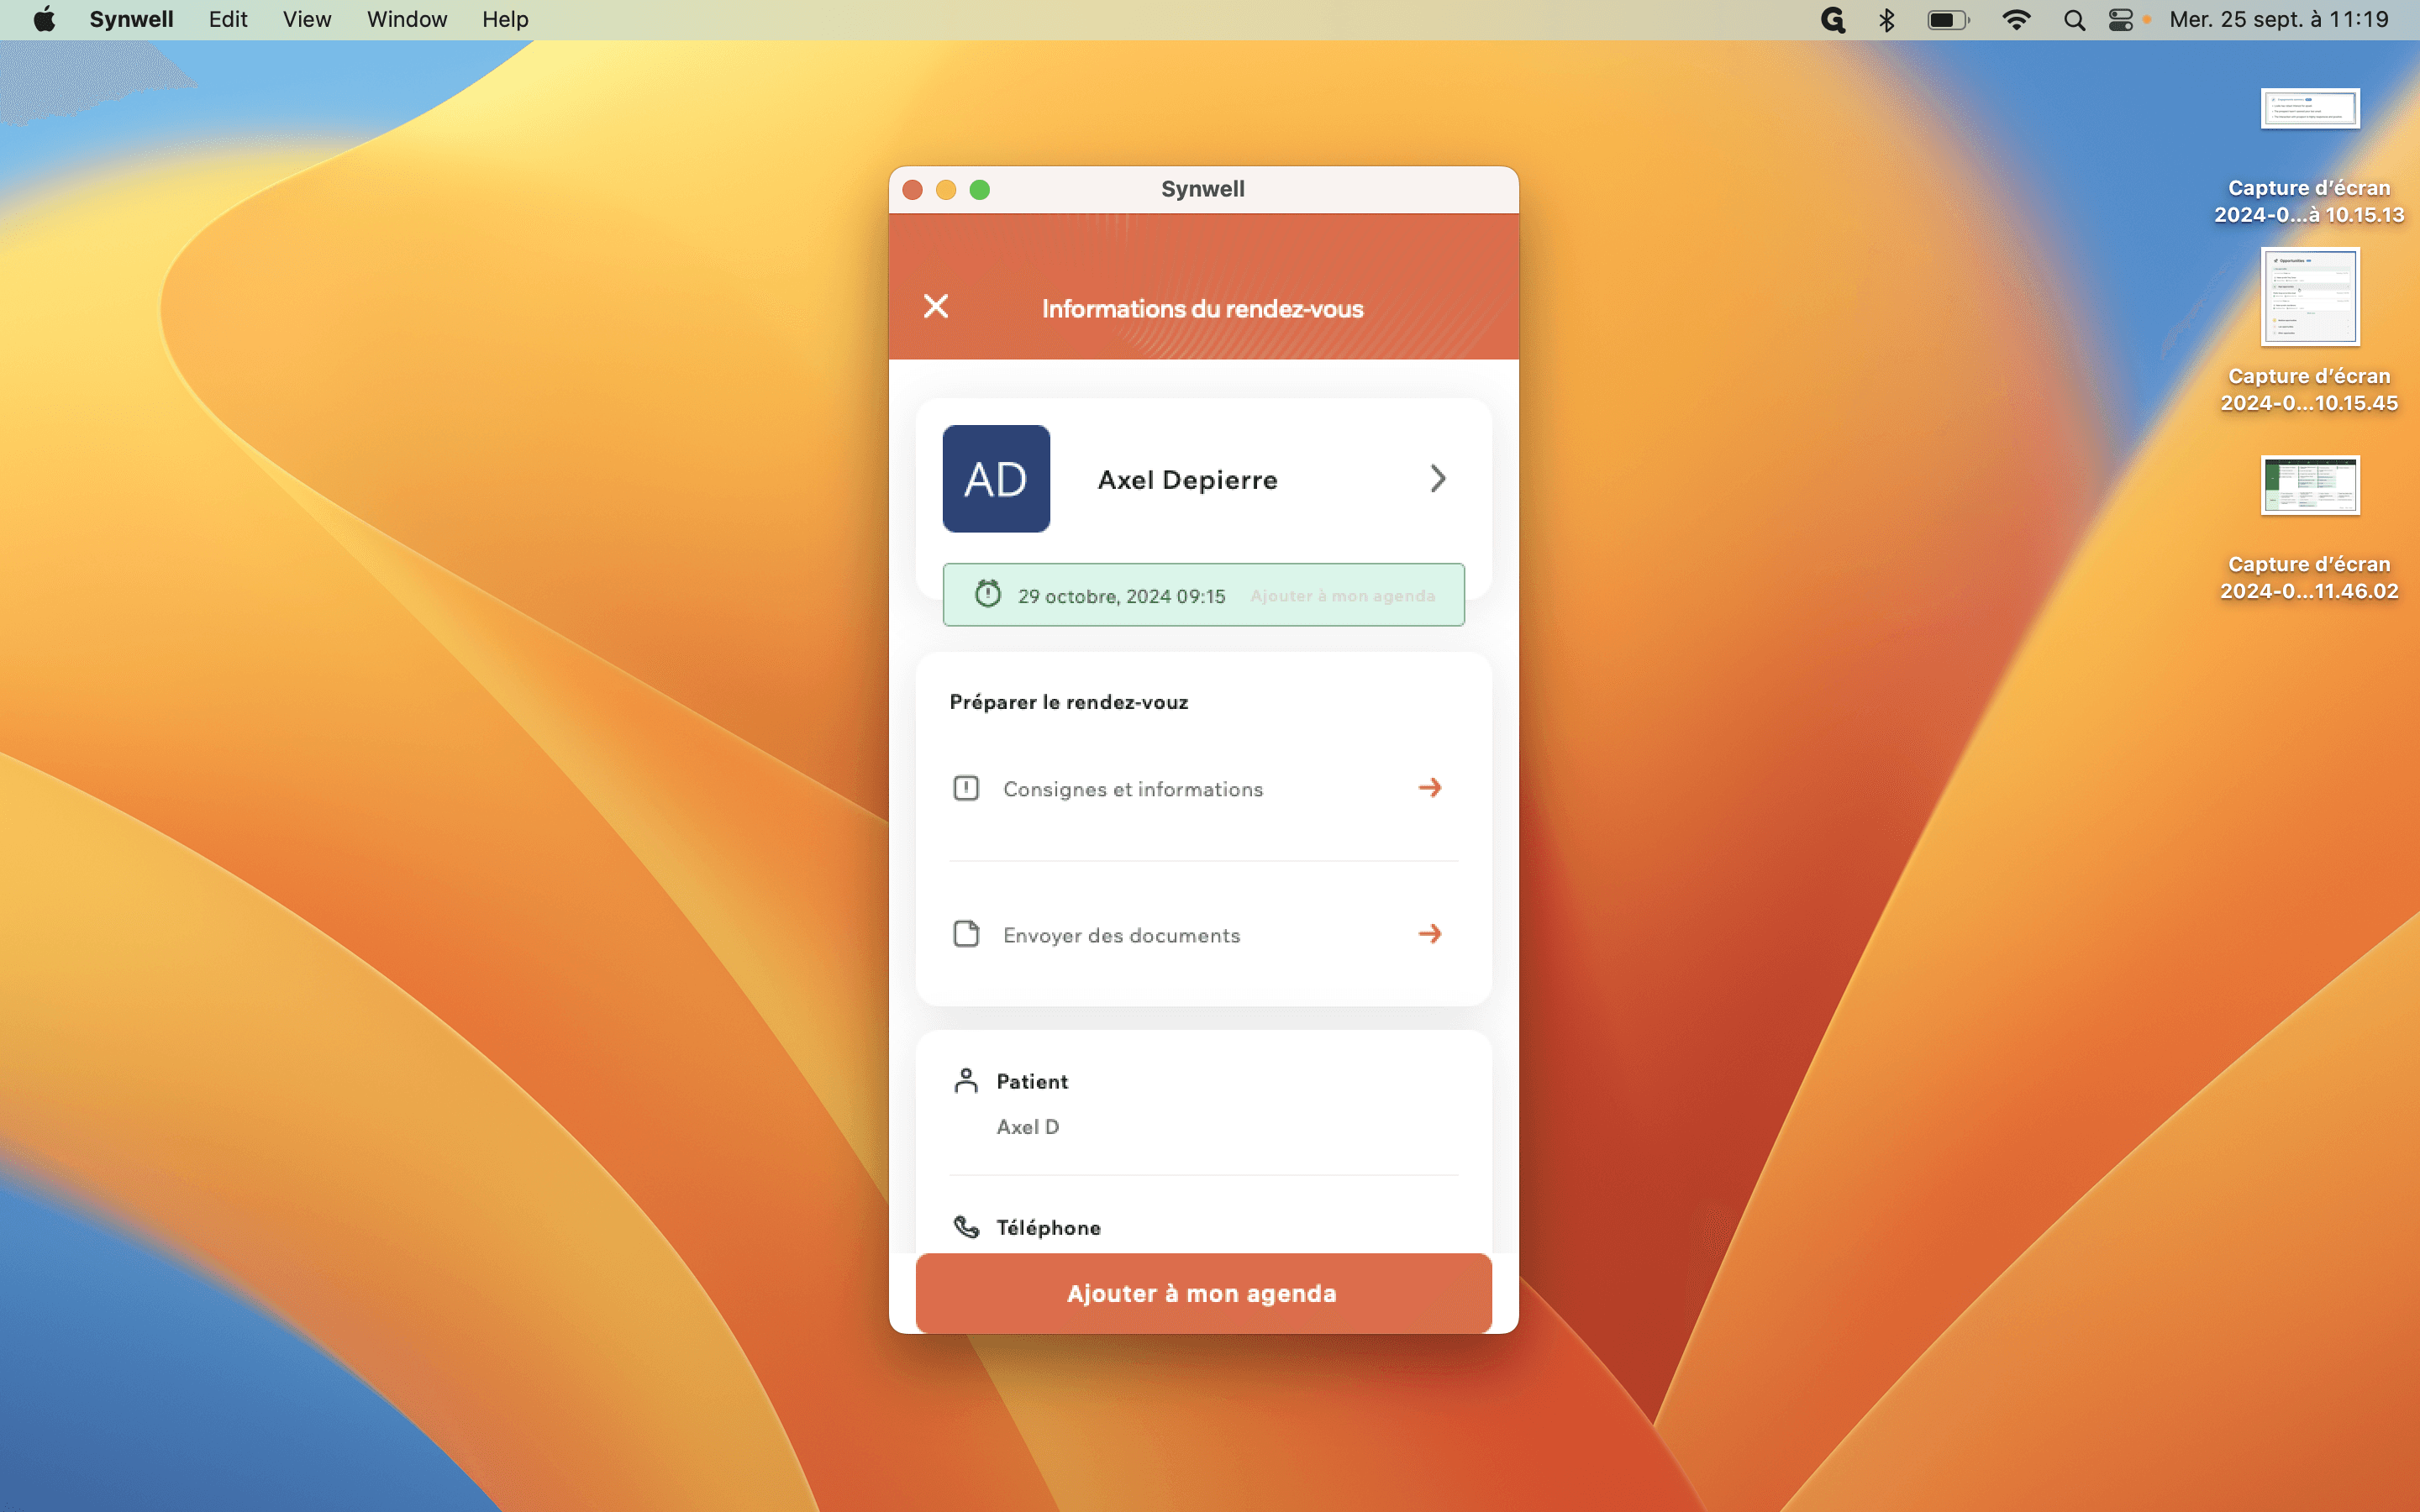Click the Patient person icon

coord(966,1081)
